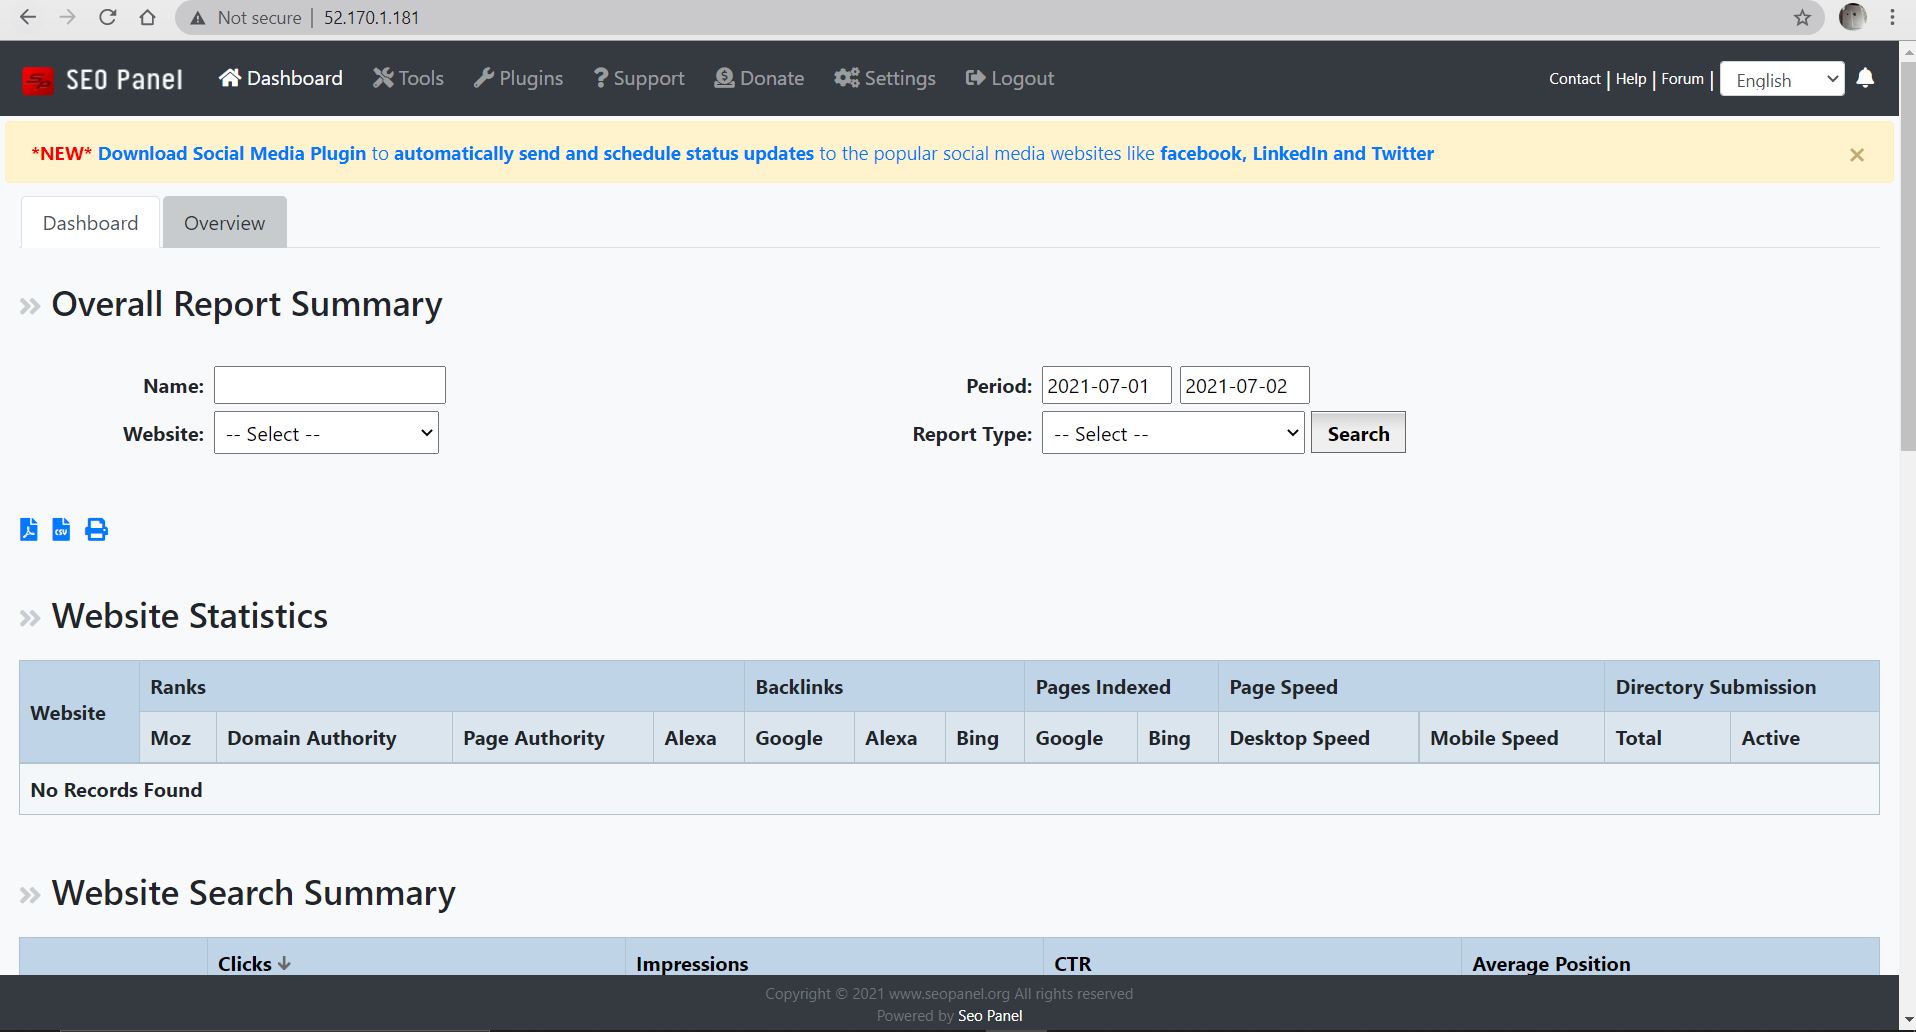1916x1032 pixels.
Task: Focus the Name input field
Action: 329,385
